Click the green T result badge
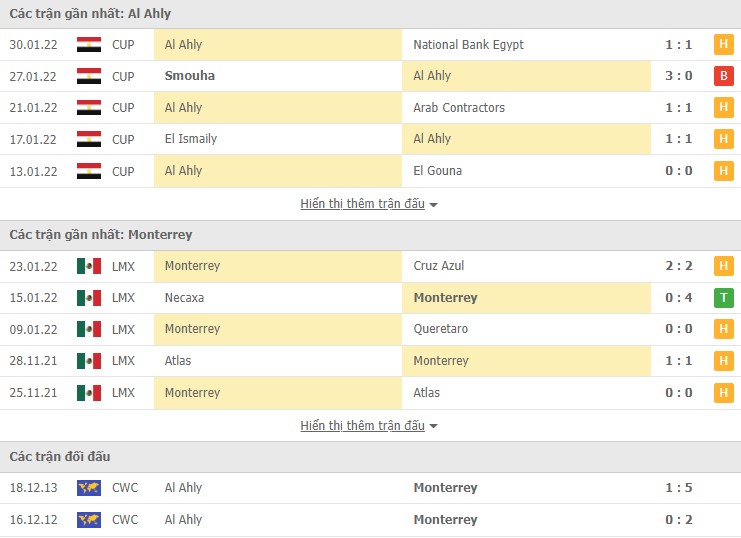The height and width of the screenshot is (538, 741). pos(723,298)
